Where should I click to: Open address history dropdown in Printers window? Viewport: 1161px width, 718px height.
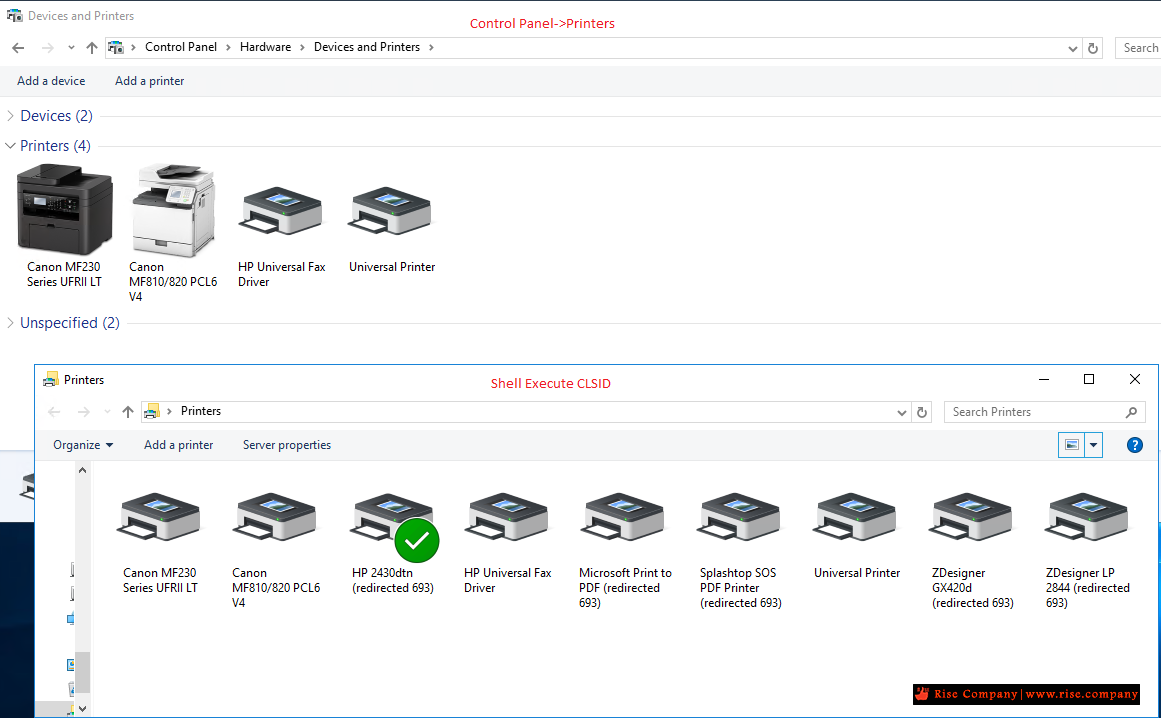tap(902, 412)
